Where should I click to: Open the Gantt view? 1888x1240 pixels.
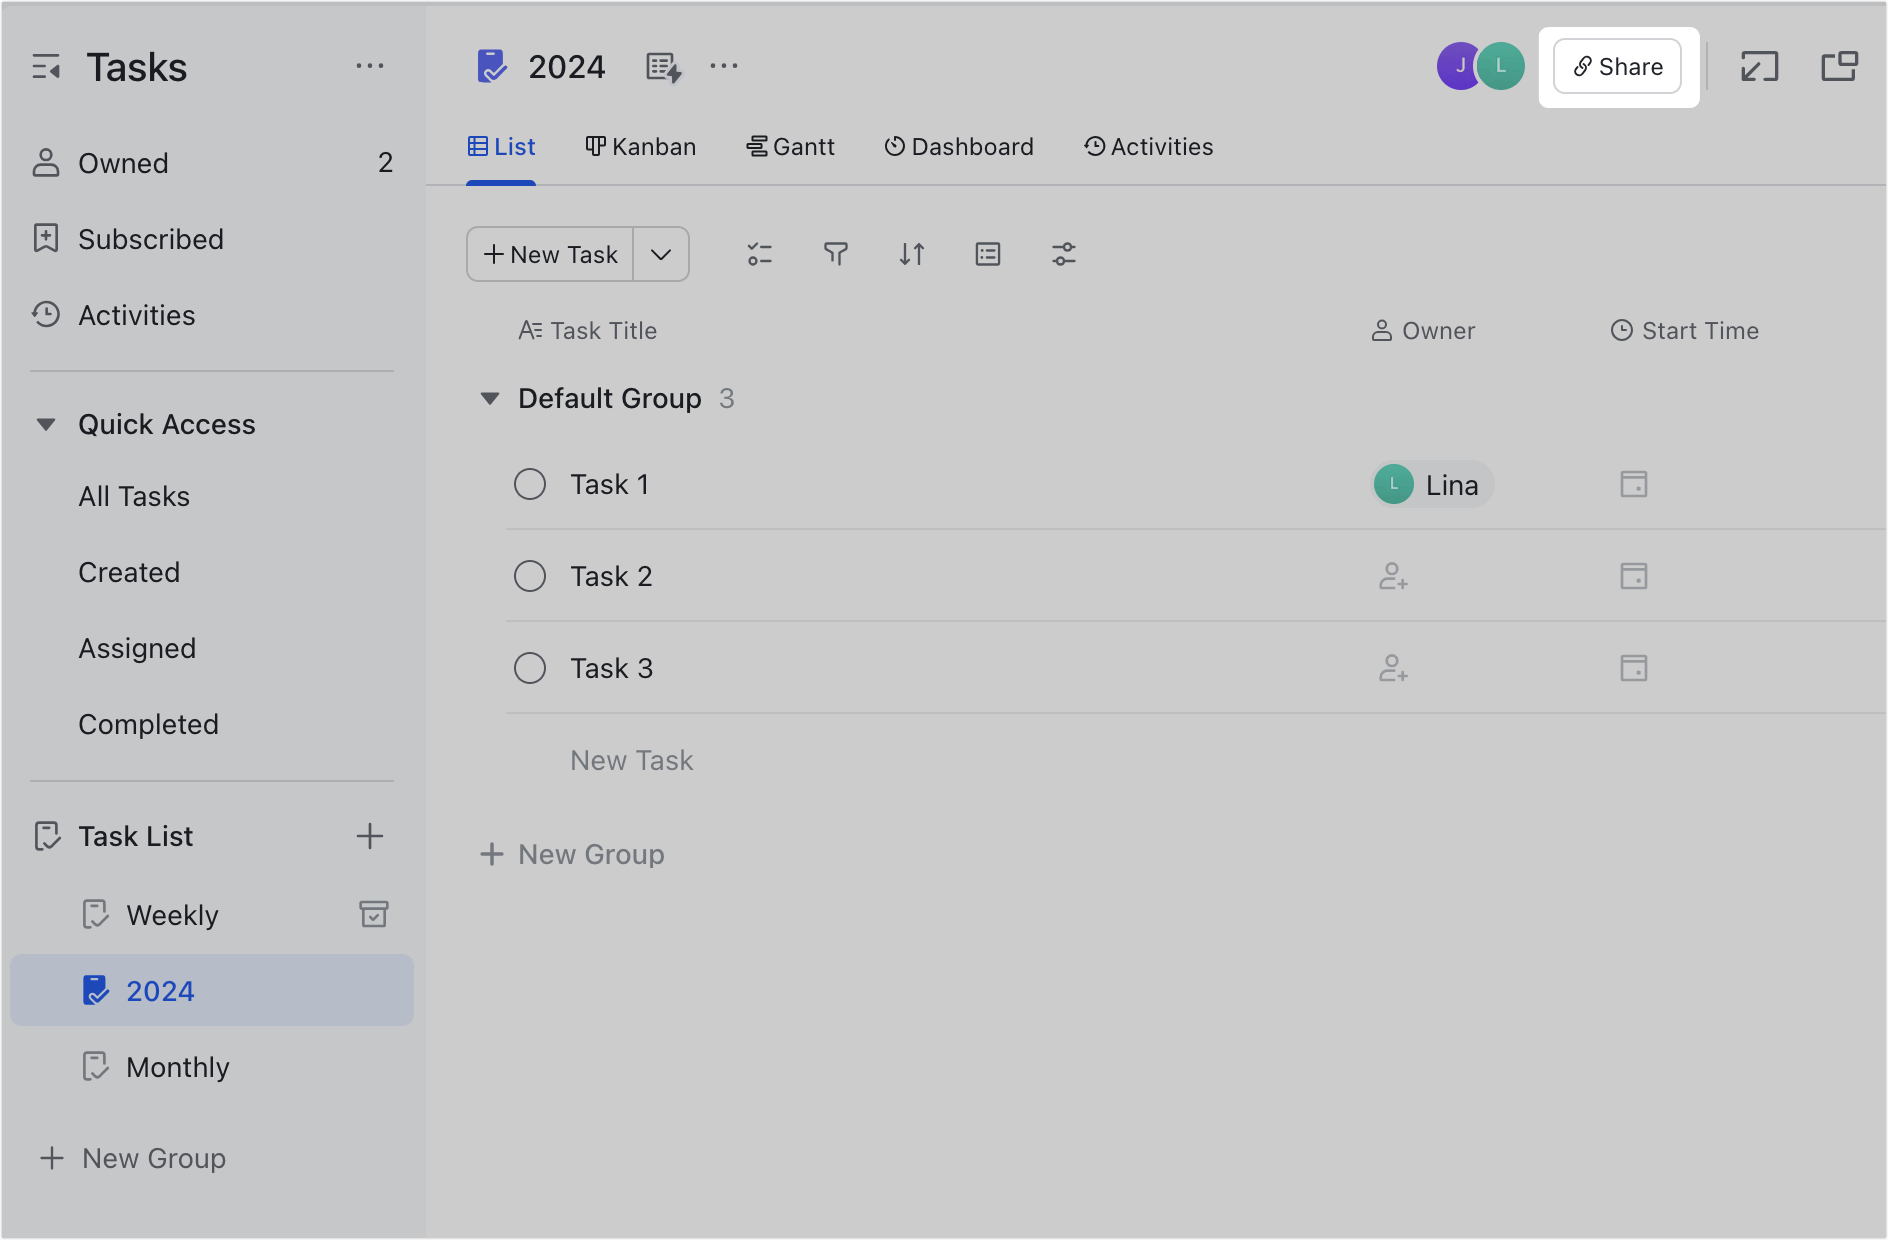pyautogui.click(x=791, y=146)
